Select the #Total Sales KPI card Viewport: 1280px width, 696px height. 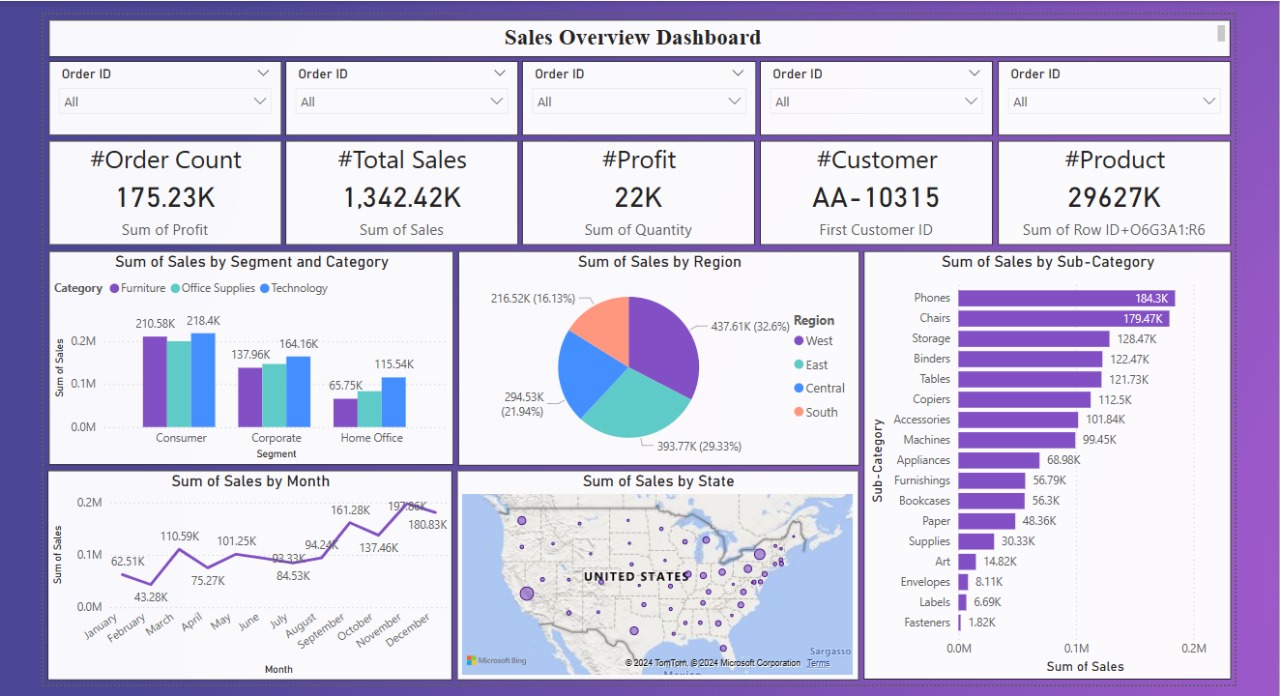[401, 190]
